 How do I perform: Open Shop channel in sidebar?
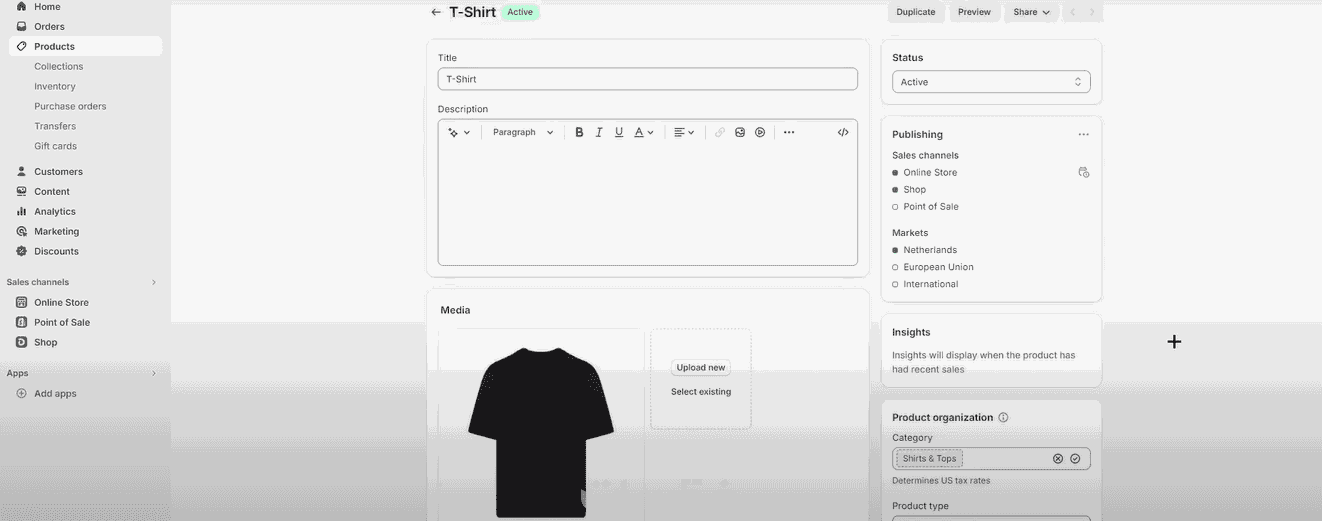pyautogui.click(x=46, y=342)
